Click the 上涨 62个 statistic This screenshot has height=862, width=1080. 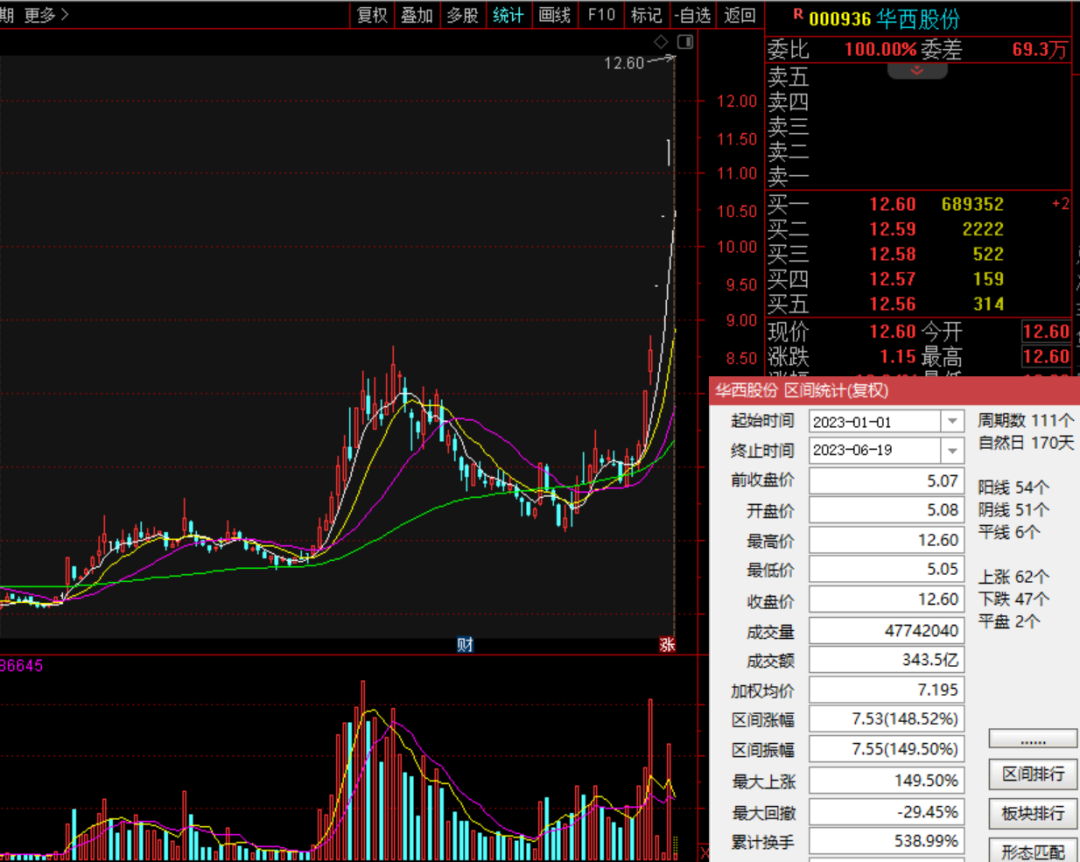tap(1013, 577)
